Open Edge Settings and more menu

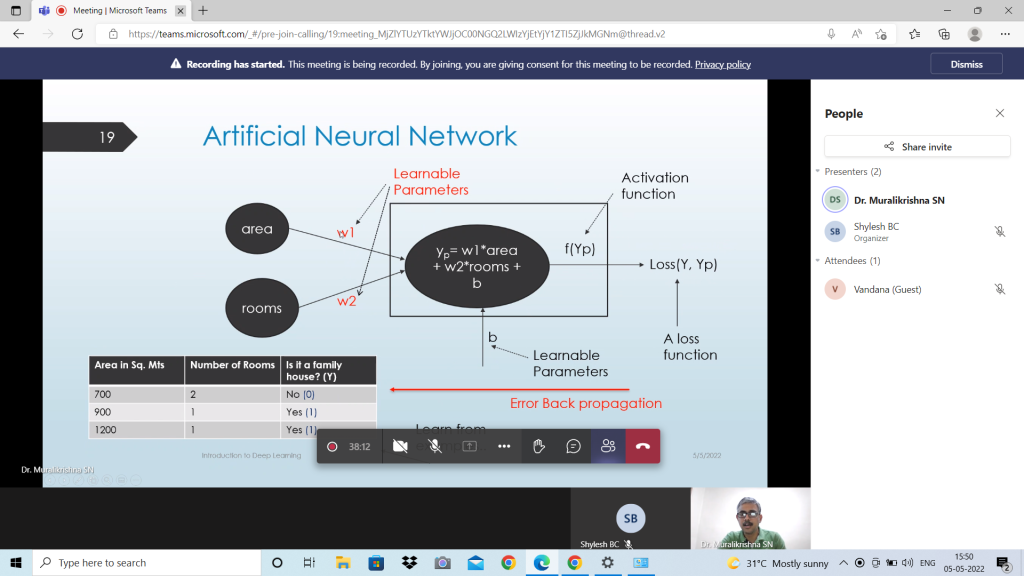(x=1005, y=34)
